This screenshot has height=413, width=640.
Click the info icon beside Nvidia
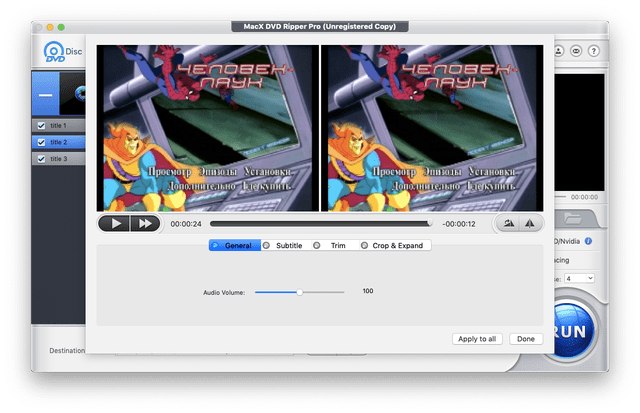click(588, 241)
